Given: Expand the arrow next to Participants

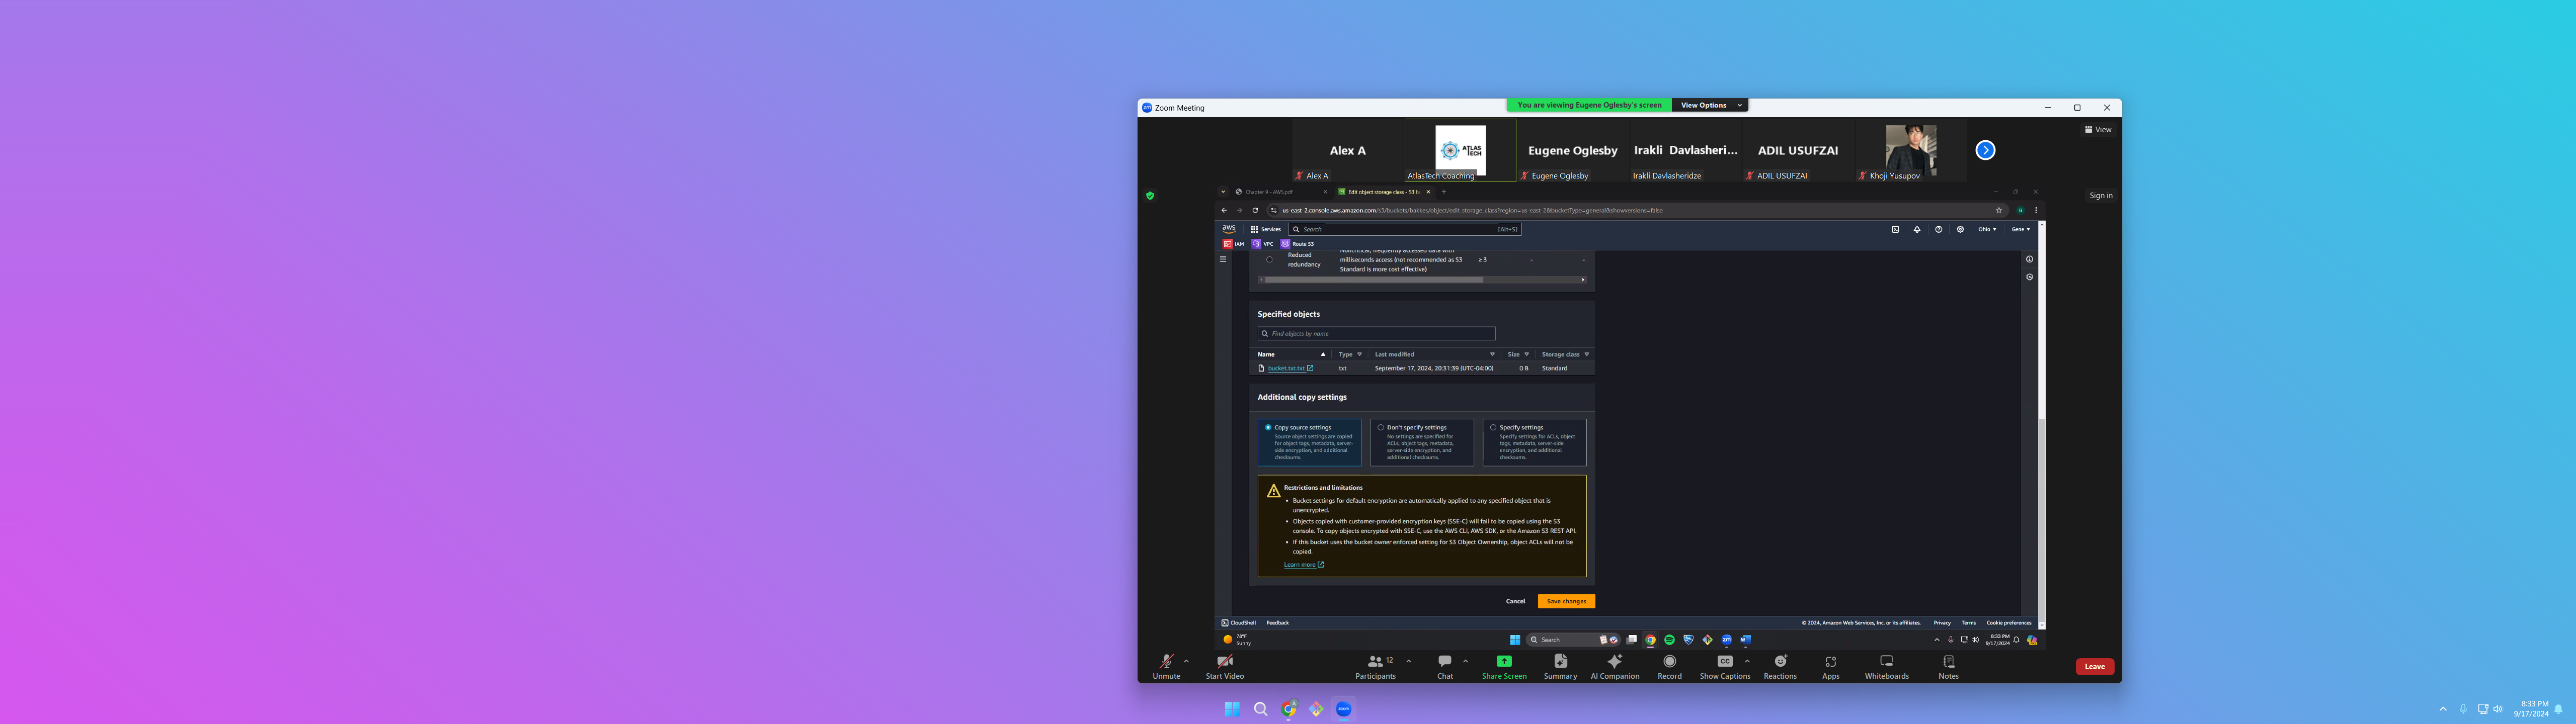Looking at the screenshot, I should click(1409, 661).
